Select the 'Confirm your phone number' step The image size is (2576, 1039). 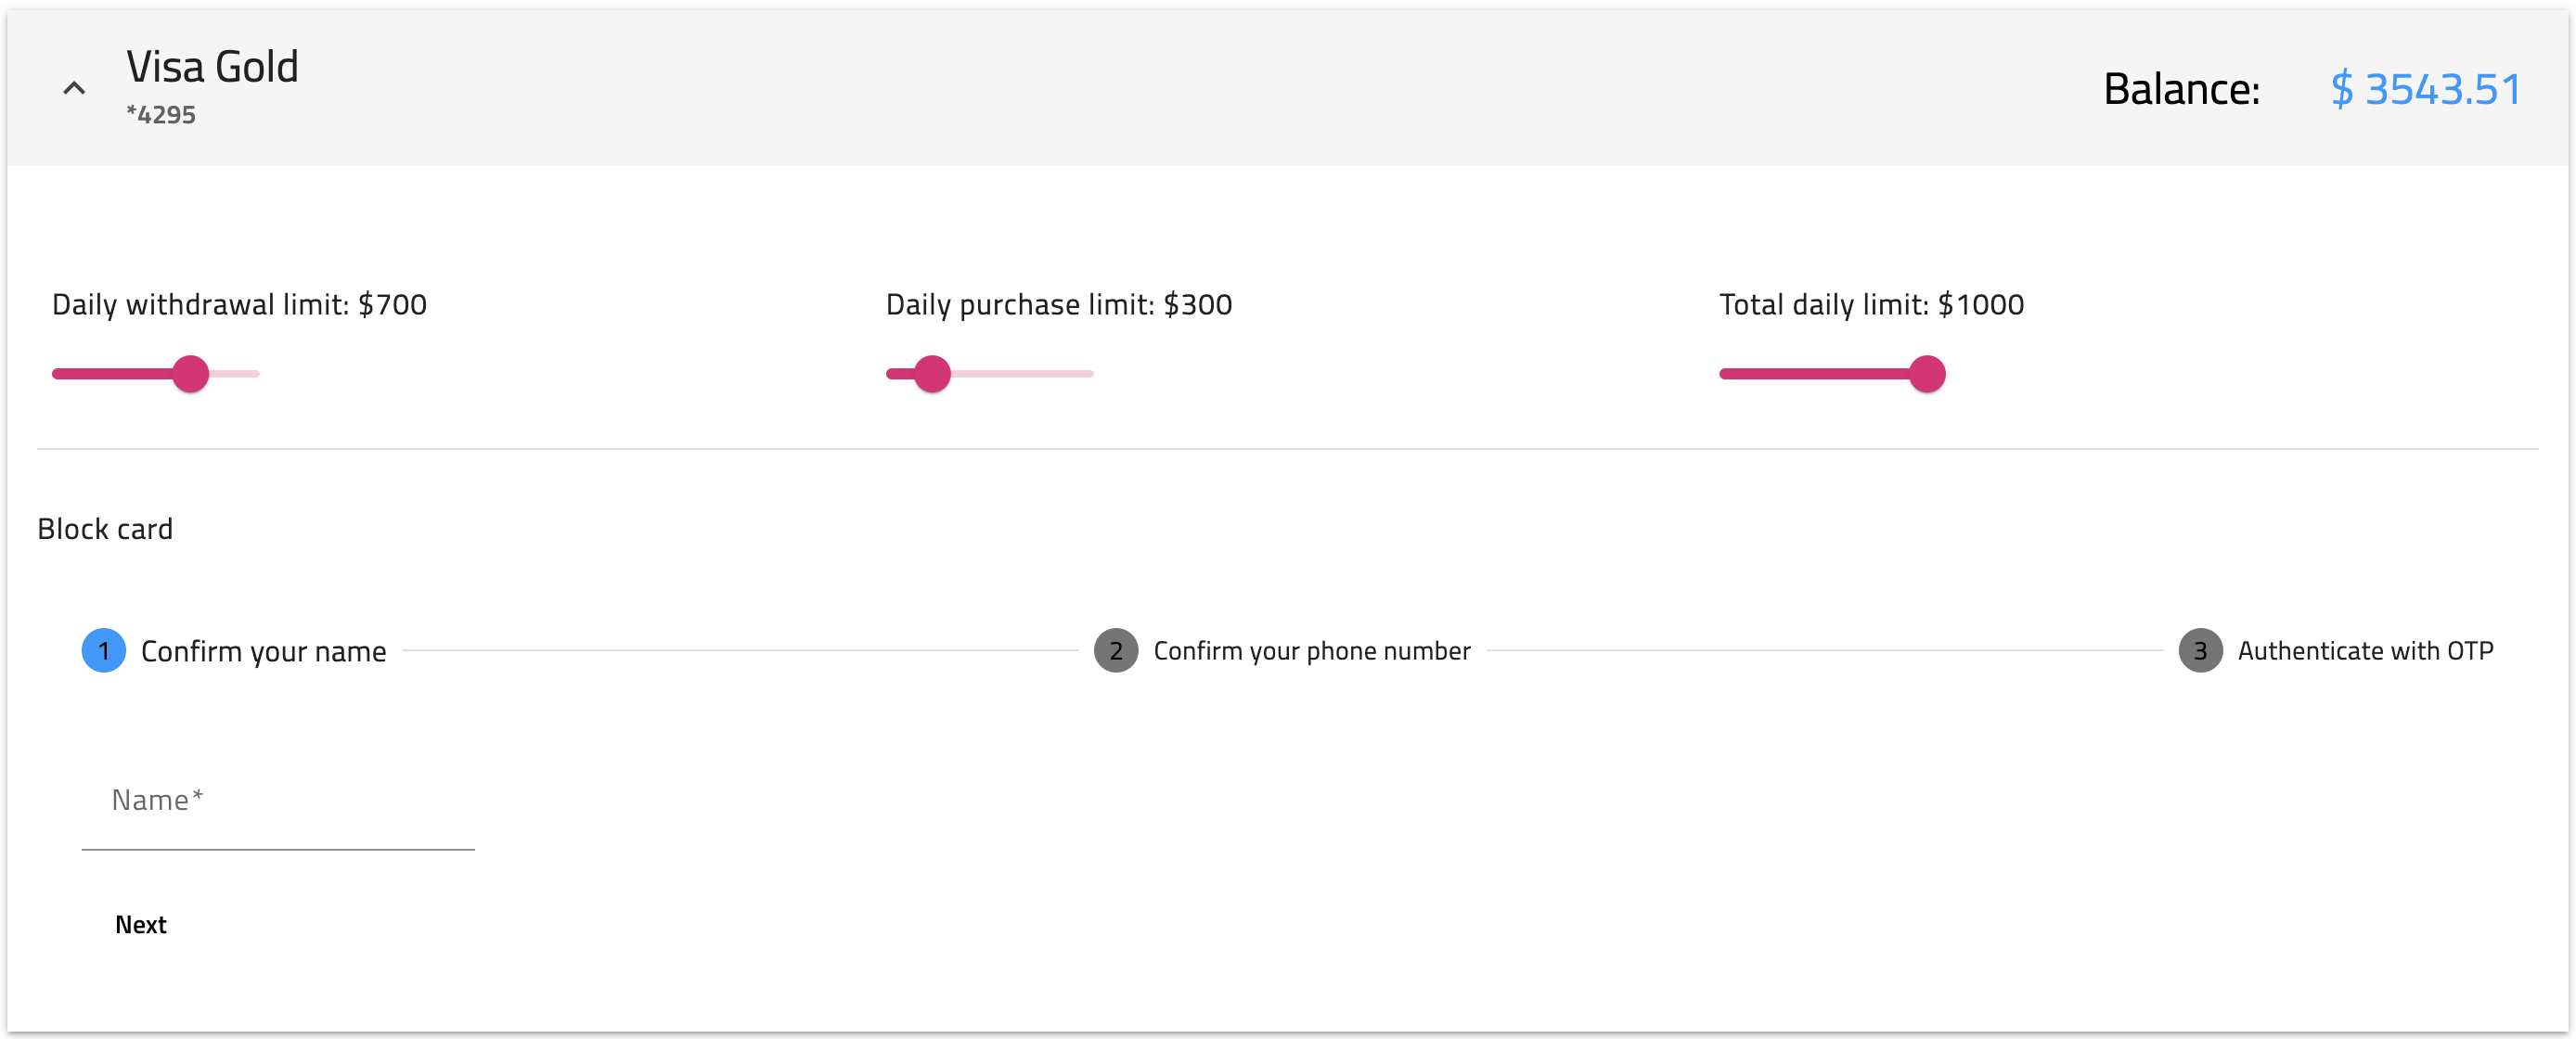click(x=1312, y=650)
